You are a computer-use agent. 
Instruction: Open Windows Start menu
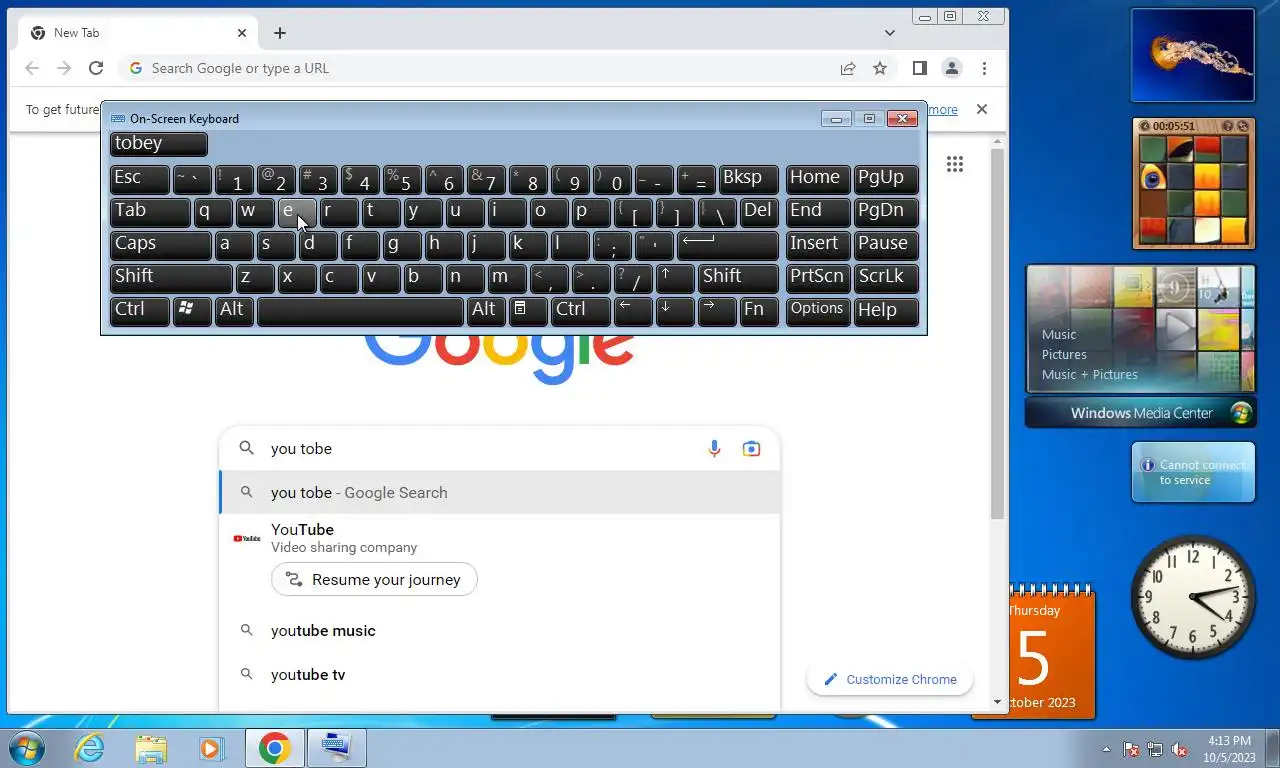point(26,748)
